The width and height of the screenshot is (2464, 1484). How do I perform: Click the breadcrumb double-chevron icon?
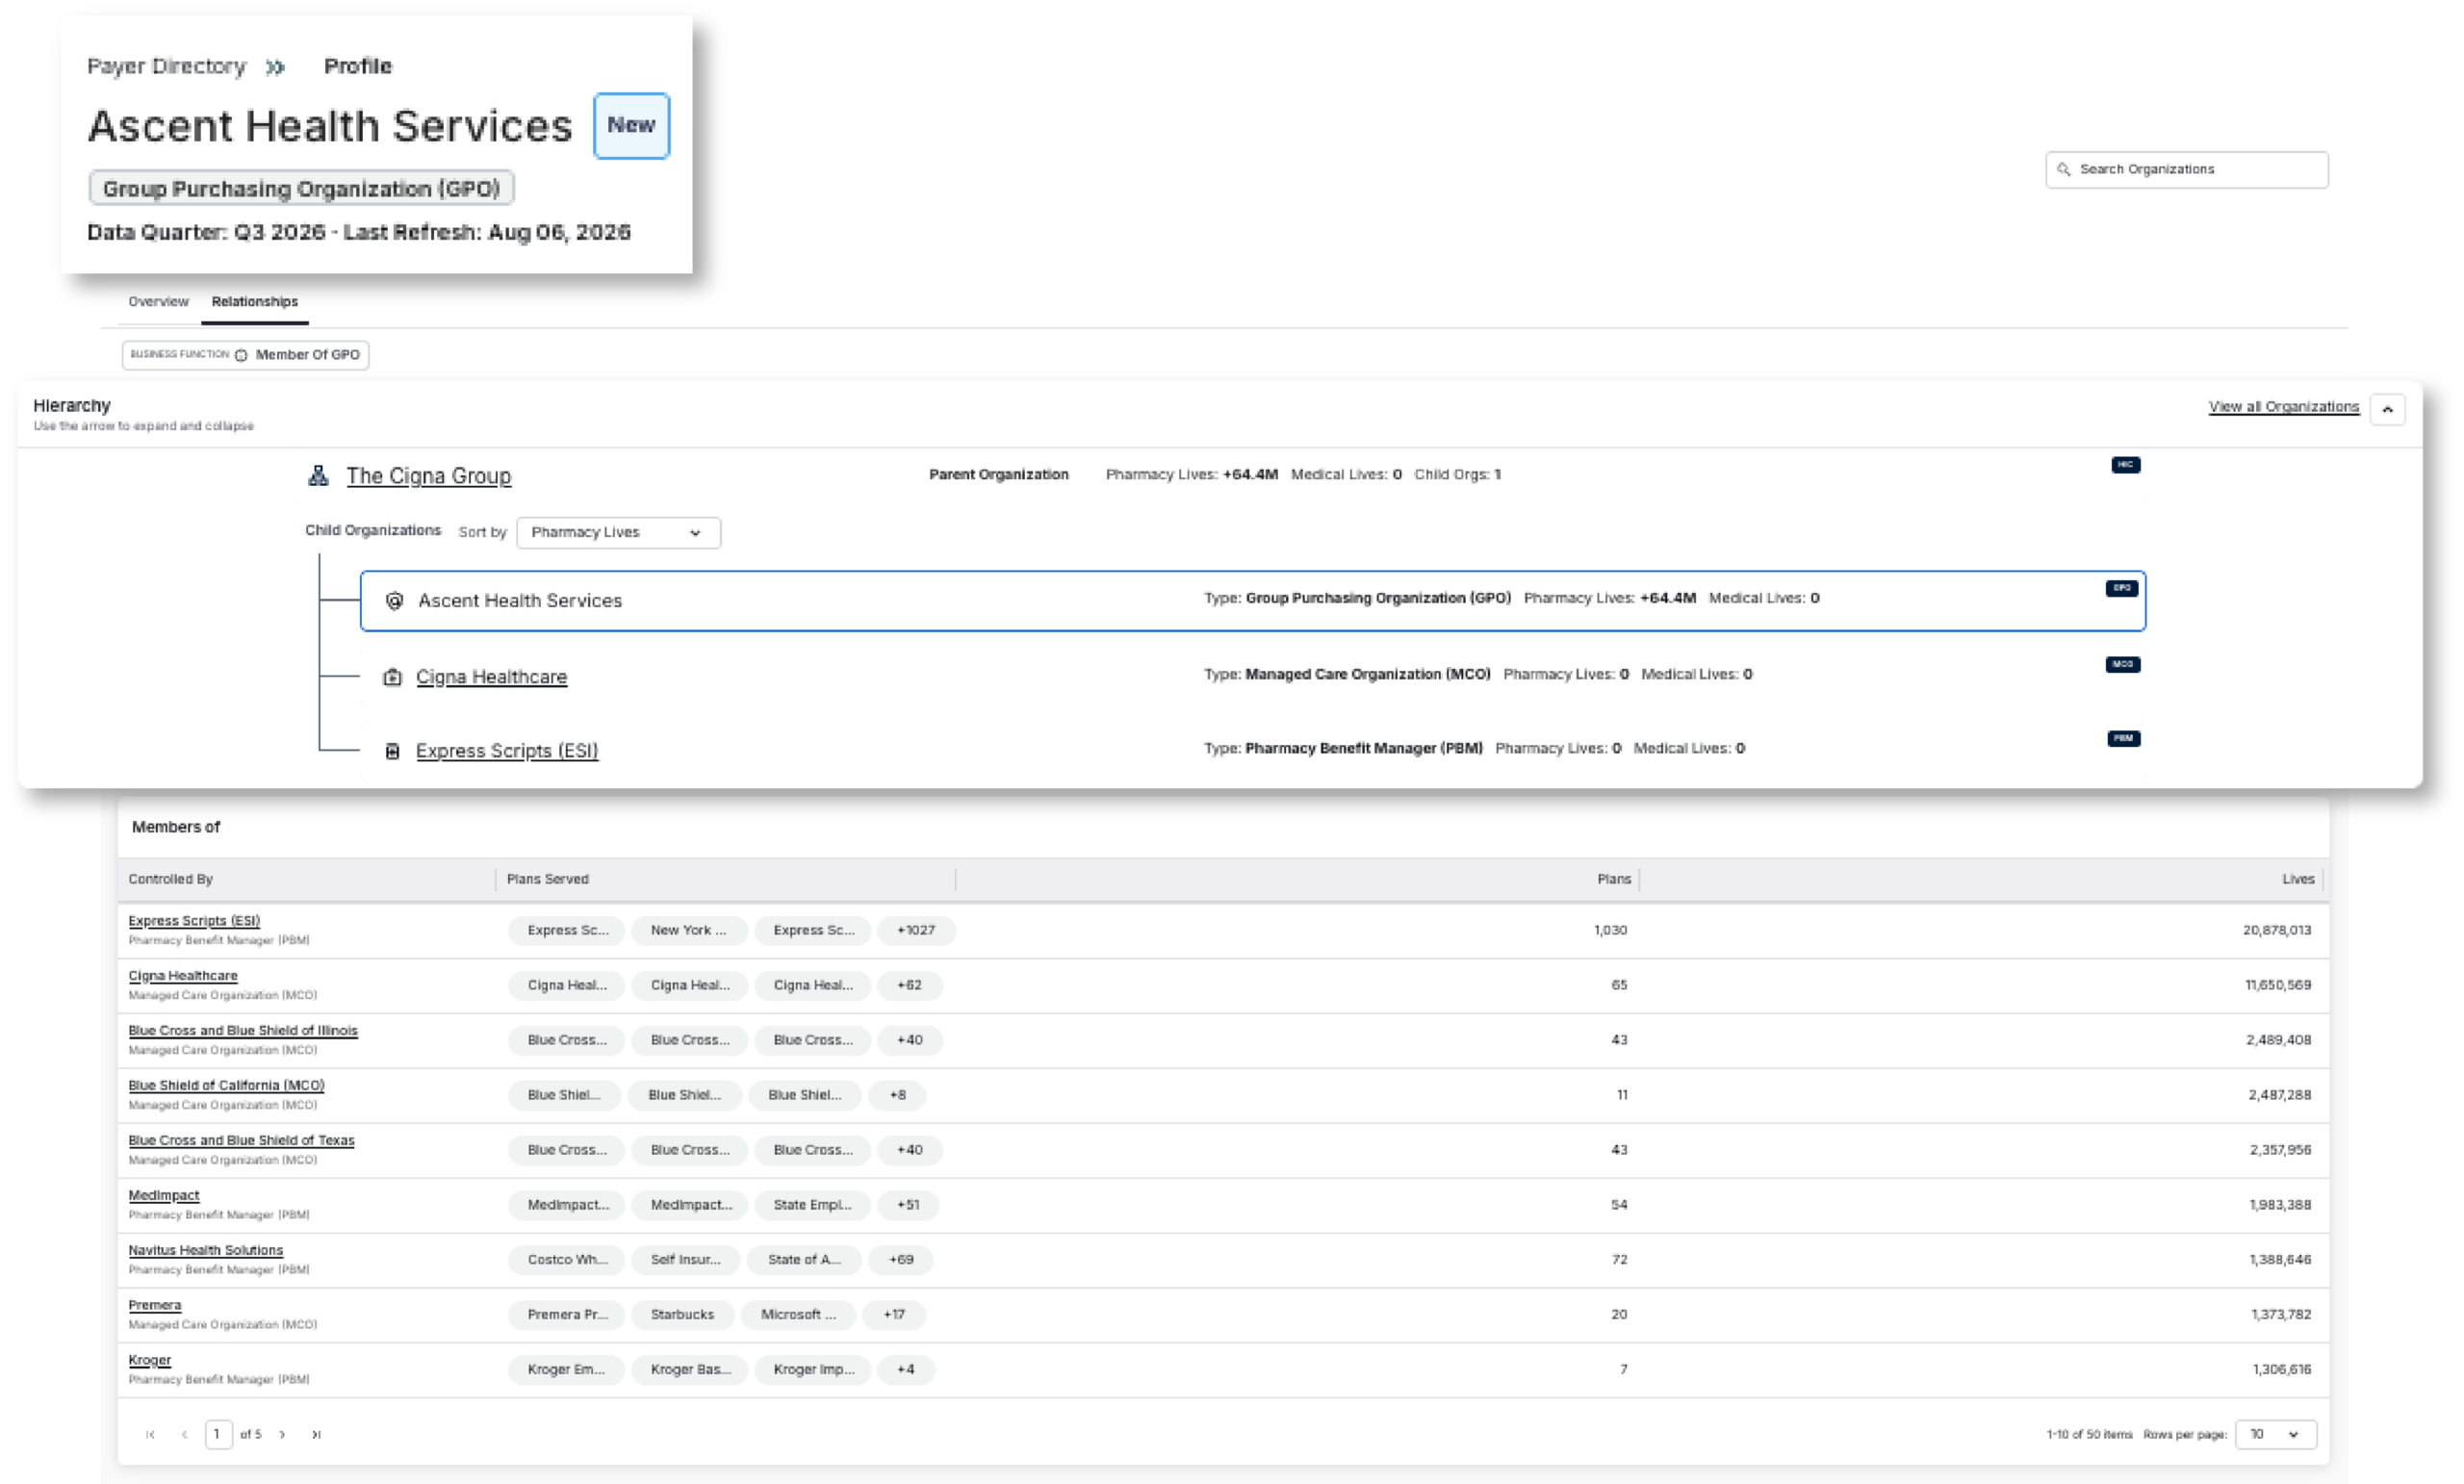point(275,67)
